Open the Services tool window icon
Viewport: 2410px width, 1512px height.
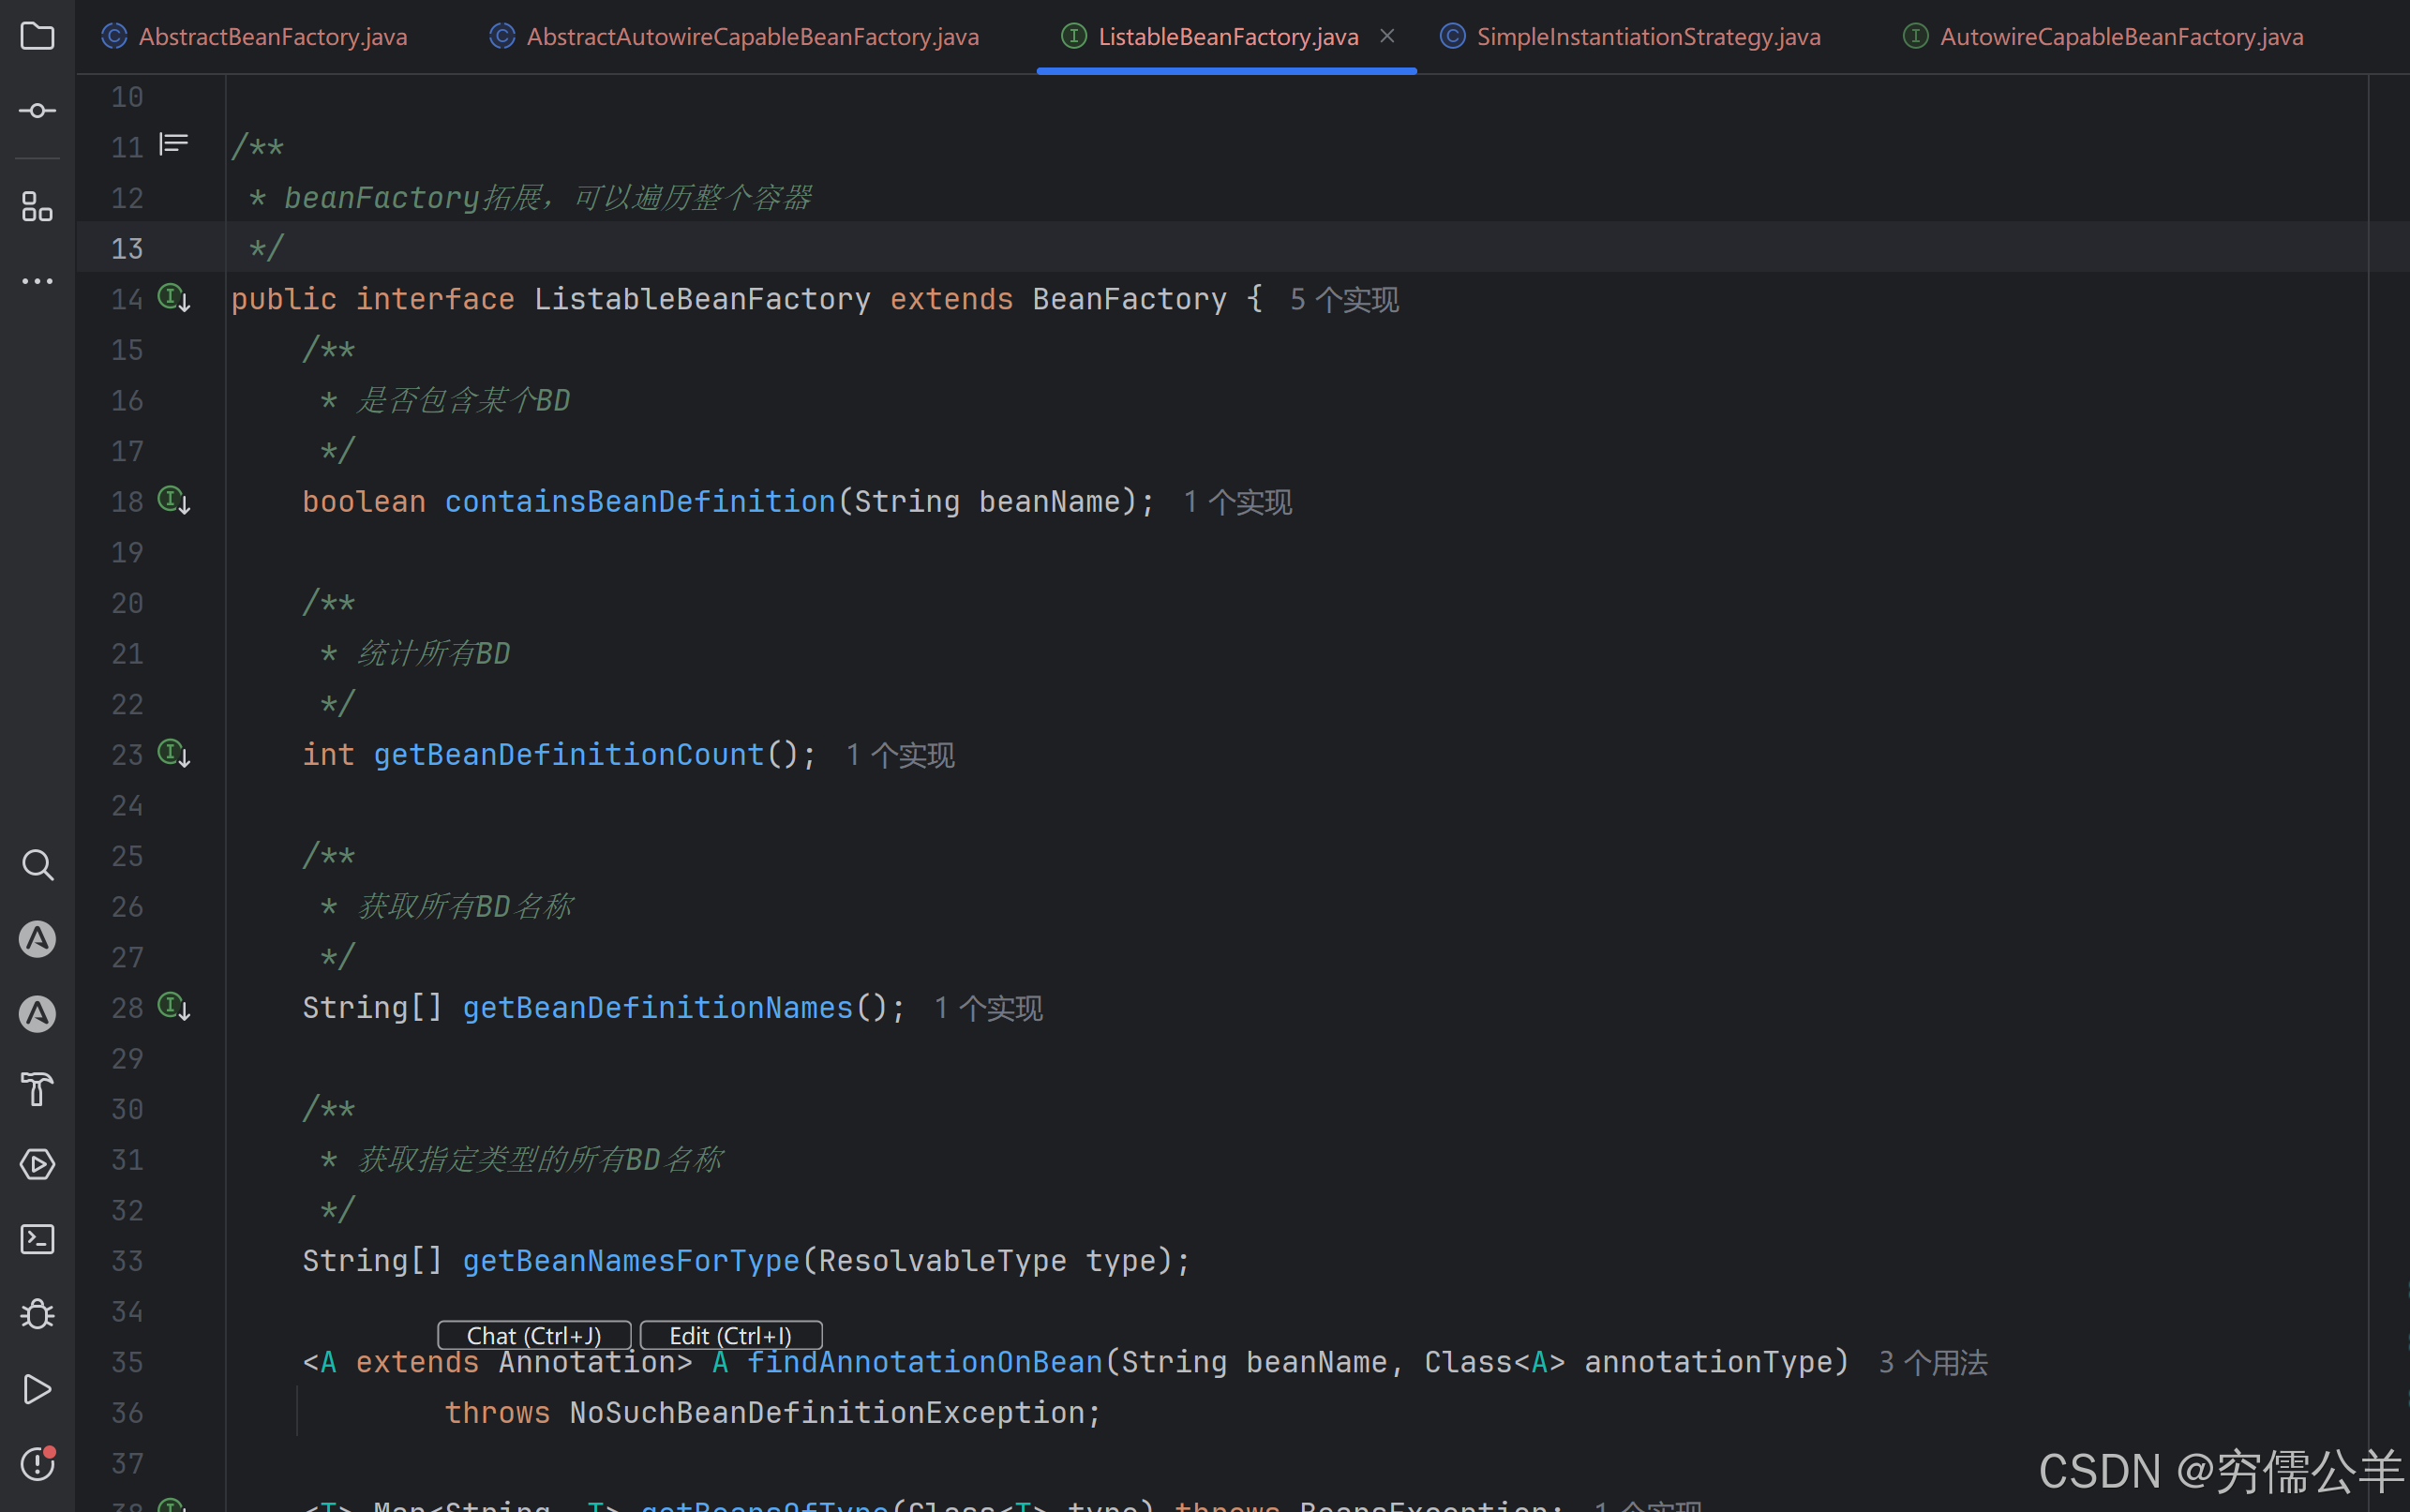coord(37,1164)
